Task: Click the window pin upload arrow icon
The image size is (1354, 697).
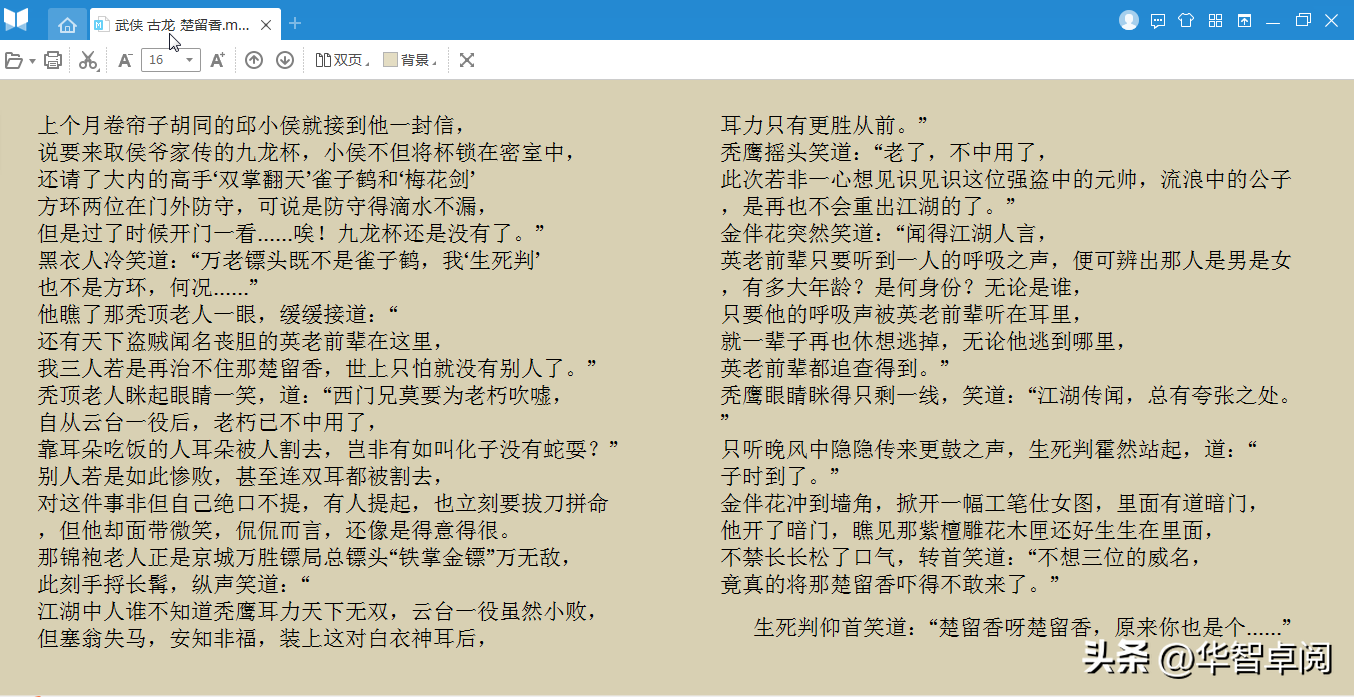Action: pos(1244,20)
